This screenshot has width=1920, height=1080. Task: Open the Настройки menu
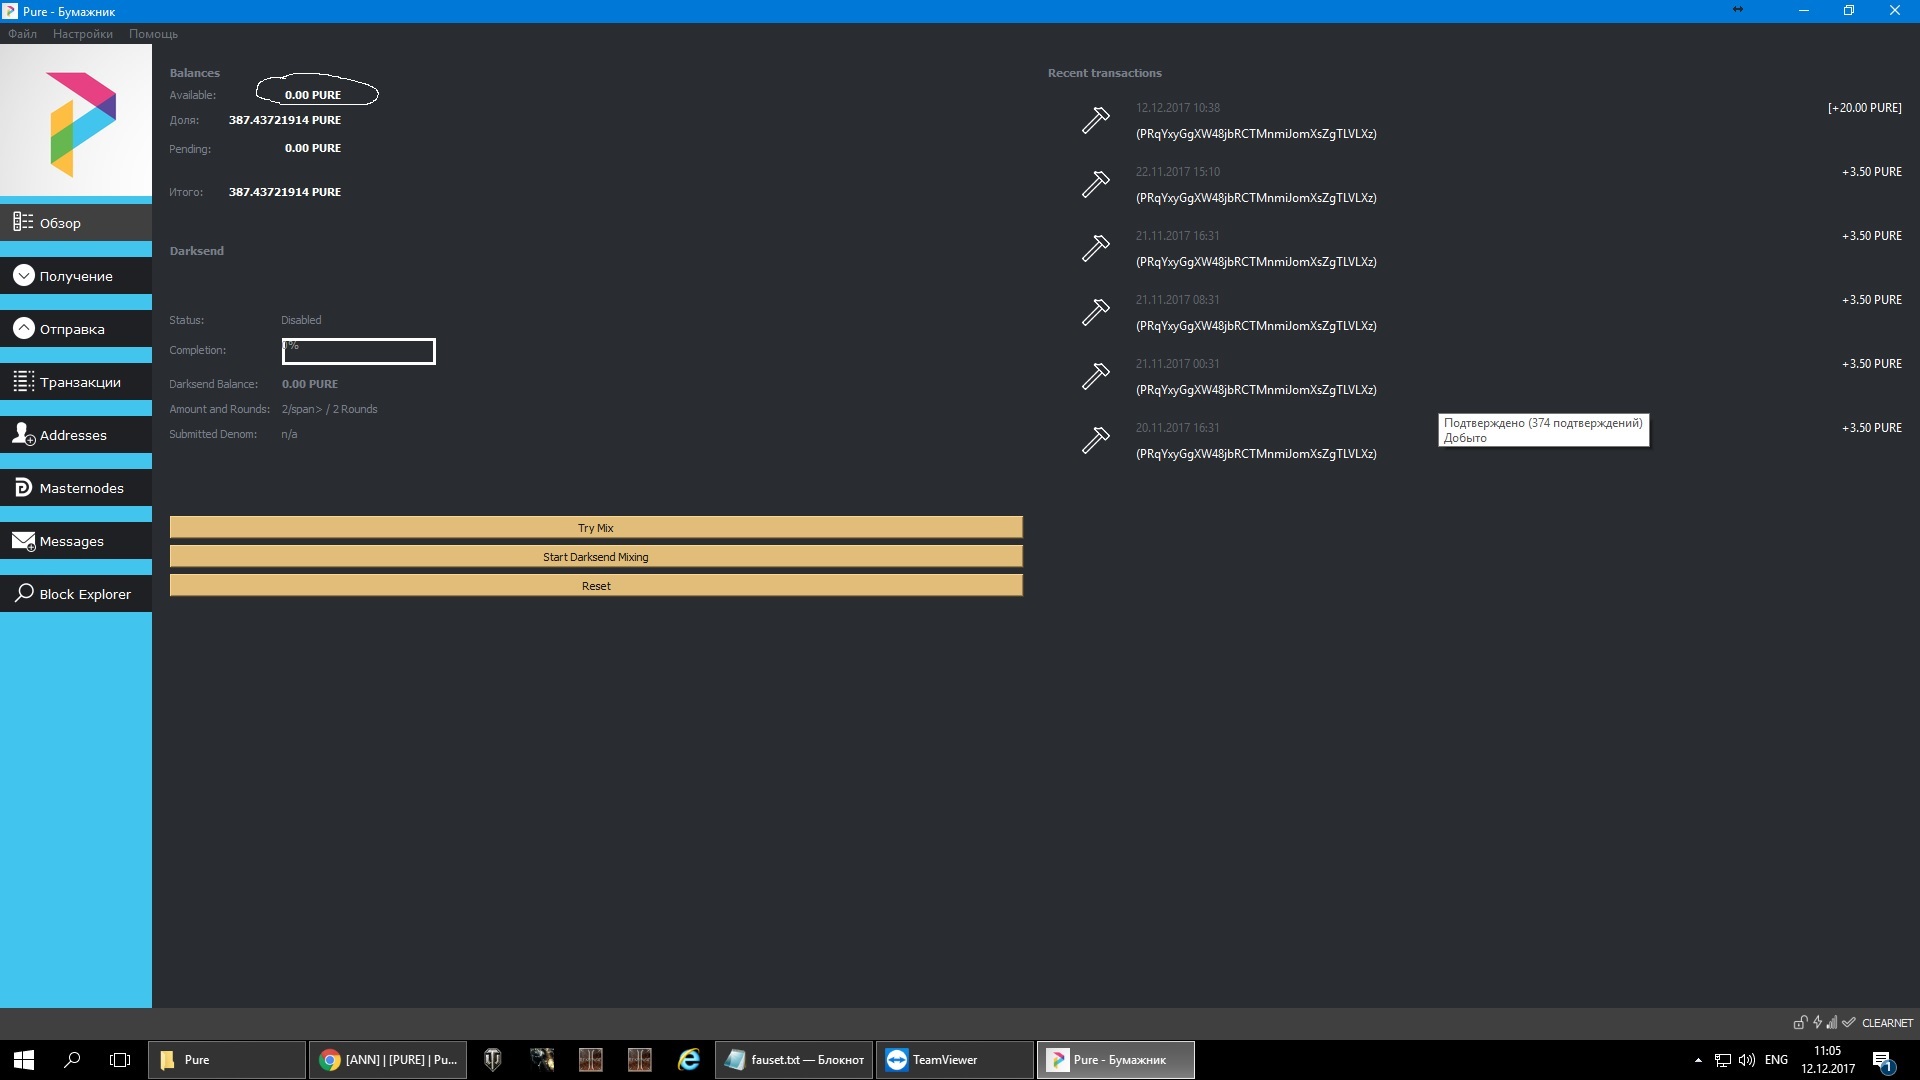pyautogui.click(x=83, y=34)
